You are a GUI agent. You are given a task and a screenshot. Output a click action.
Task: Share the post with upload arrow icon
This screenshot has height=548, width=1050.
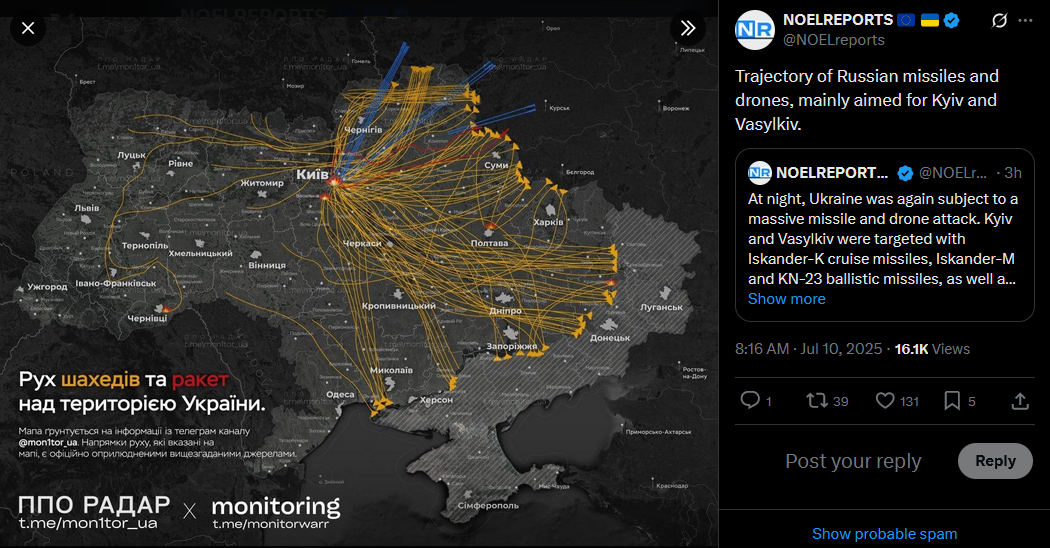[1020, 401]
